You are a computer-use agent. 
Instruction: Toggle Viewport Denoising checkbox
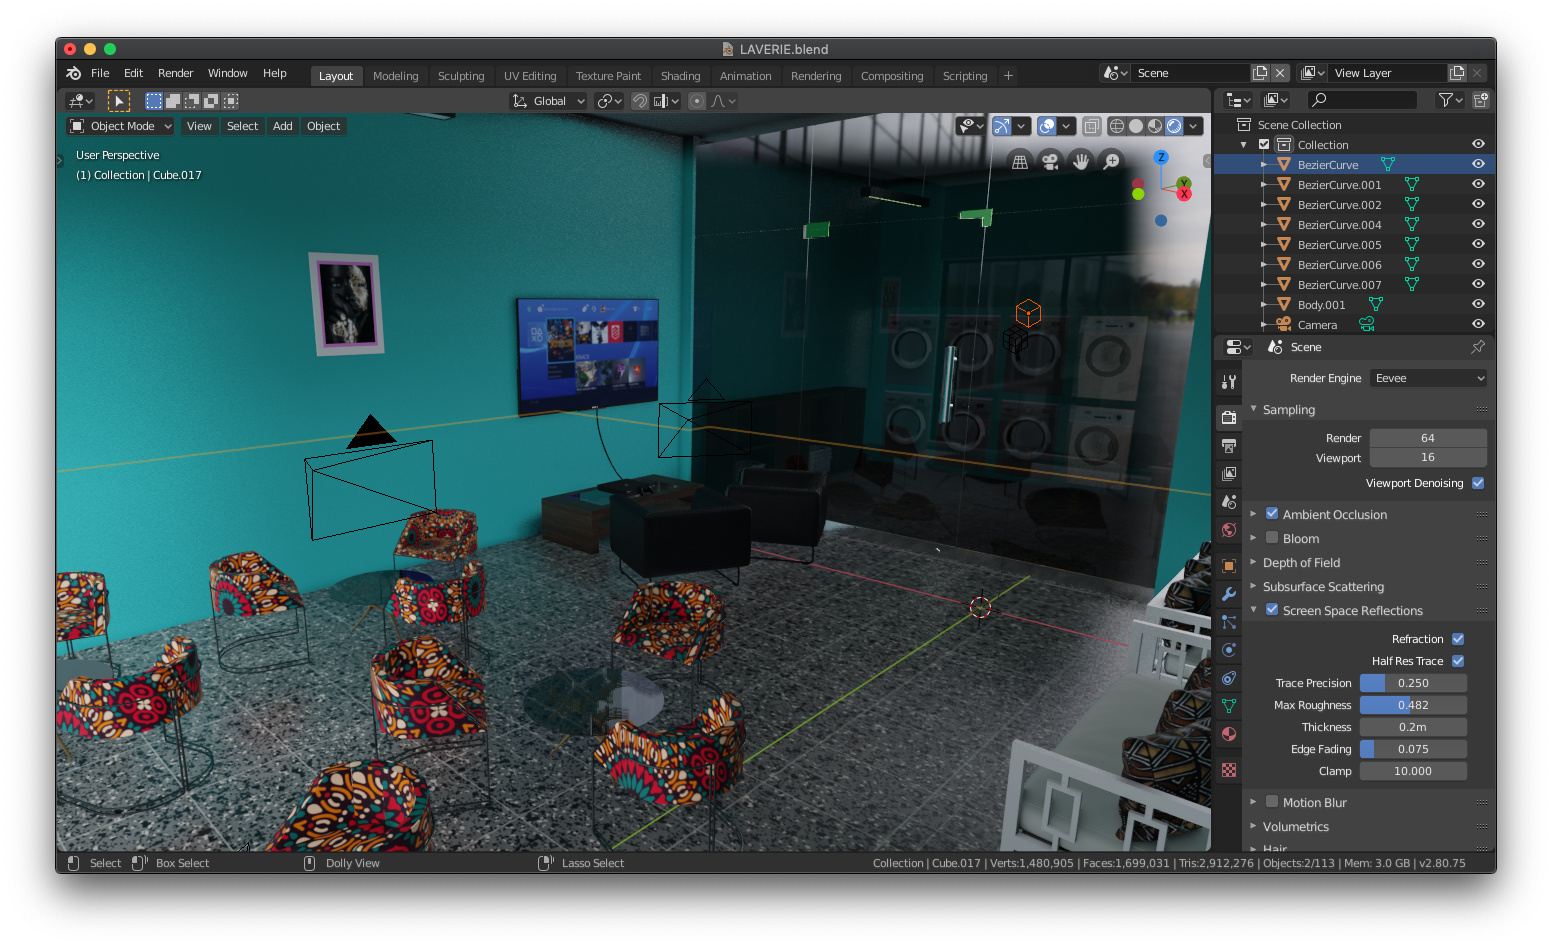[x=1478, y=483]
